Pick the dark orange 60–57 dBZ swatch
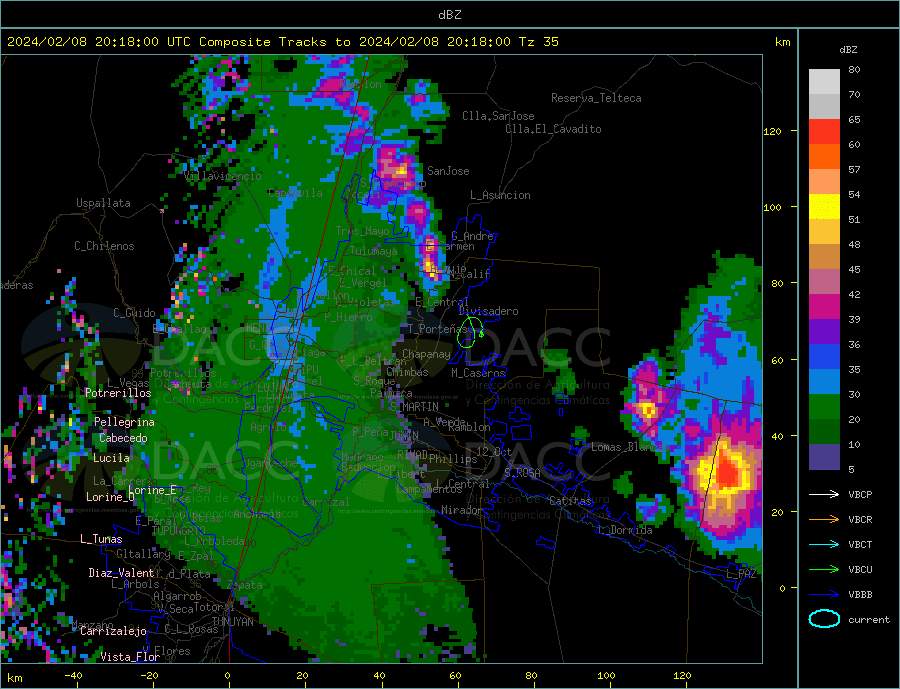Image resolution: width=900 pixels, height=689 pixels. click(824, 156)
